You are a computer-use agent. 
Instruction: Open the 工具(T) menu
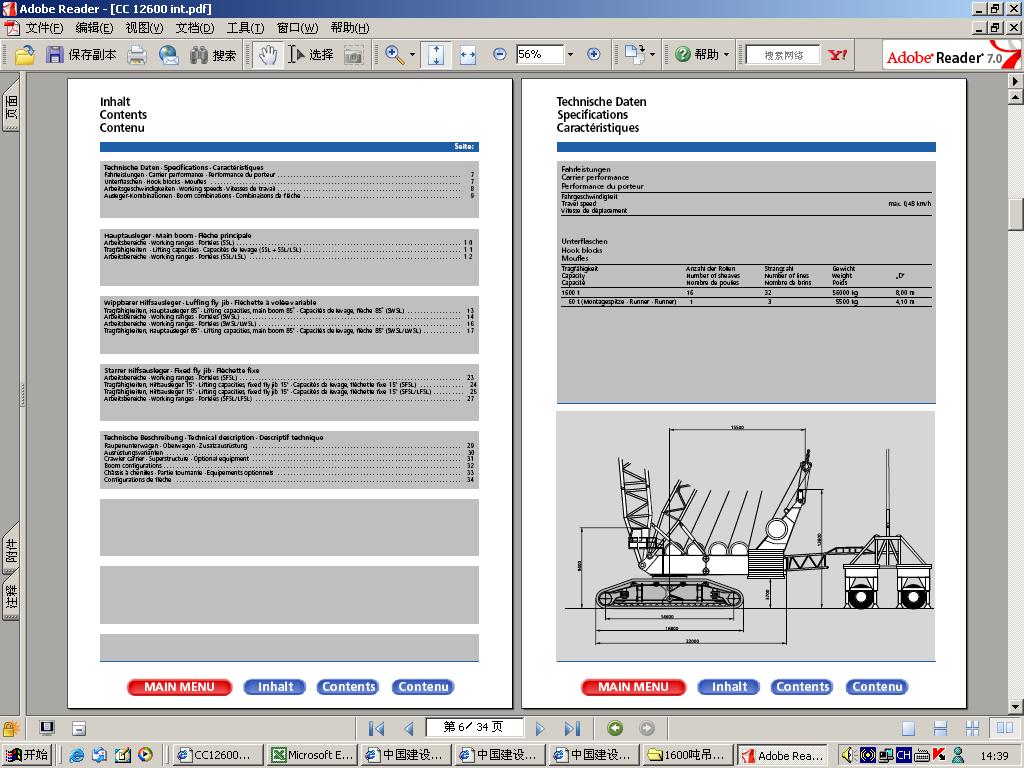245,28
